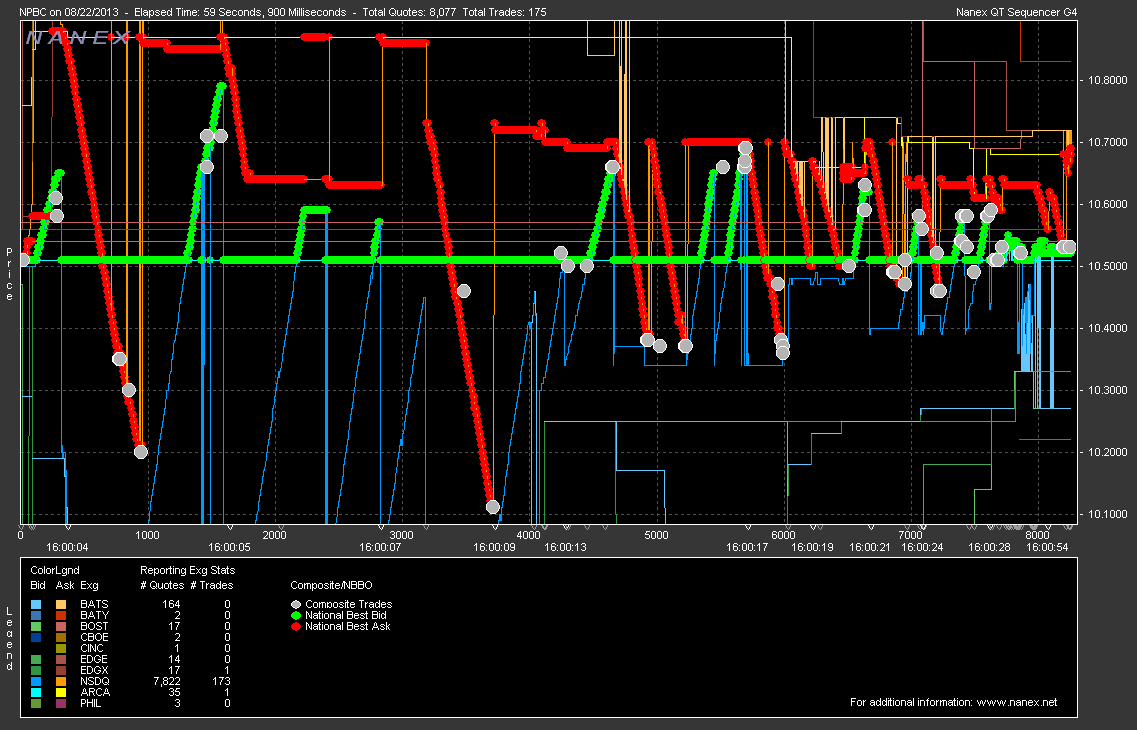1137x730 pixels.
Task: Select the NSDQ bid color swatch
Action: click(36, 681)
